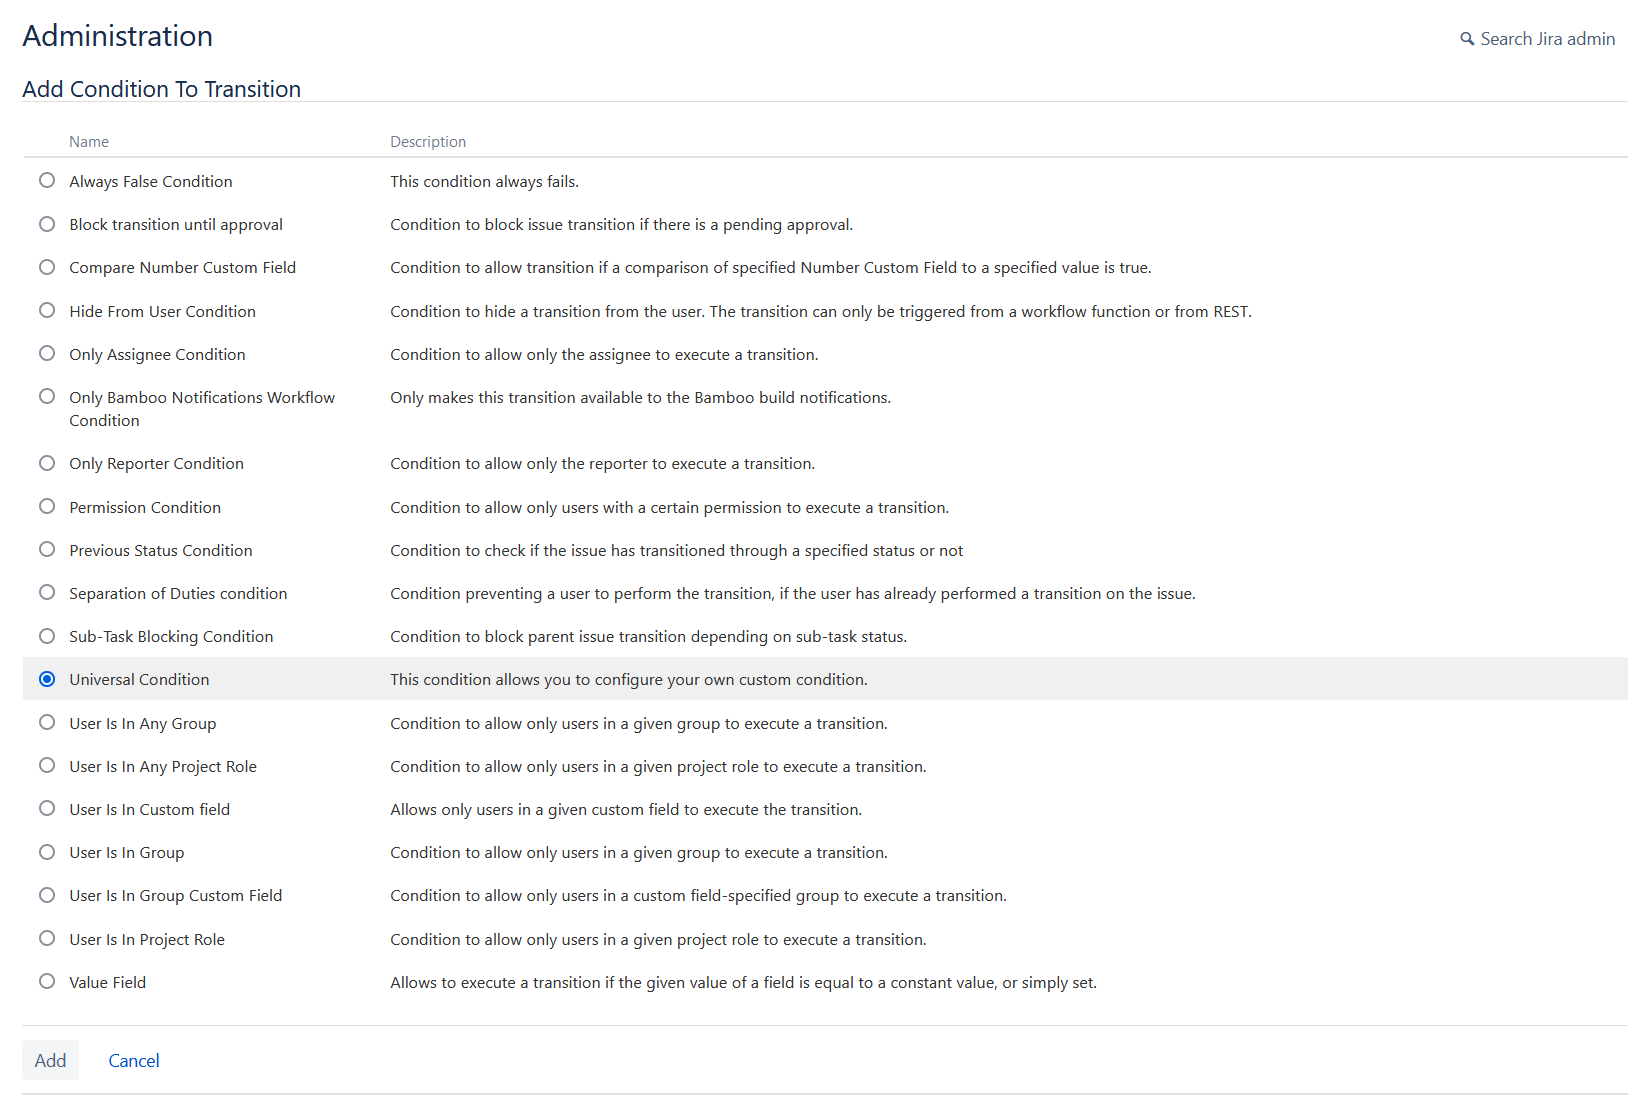Pick the Hide From User Condition radio

tap(47, 311)
